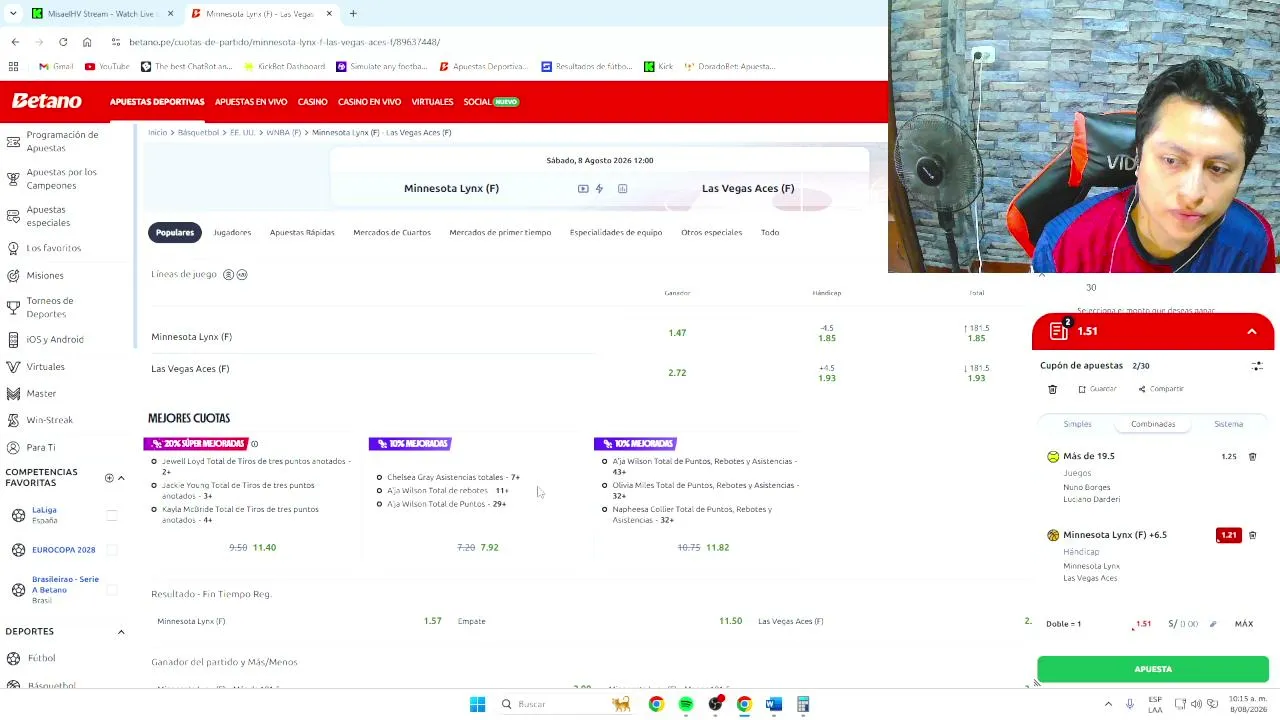
Task: Open the Misiones target icon
Action: [x=13, y=275]
